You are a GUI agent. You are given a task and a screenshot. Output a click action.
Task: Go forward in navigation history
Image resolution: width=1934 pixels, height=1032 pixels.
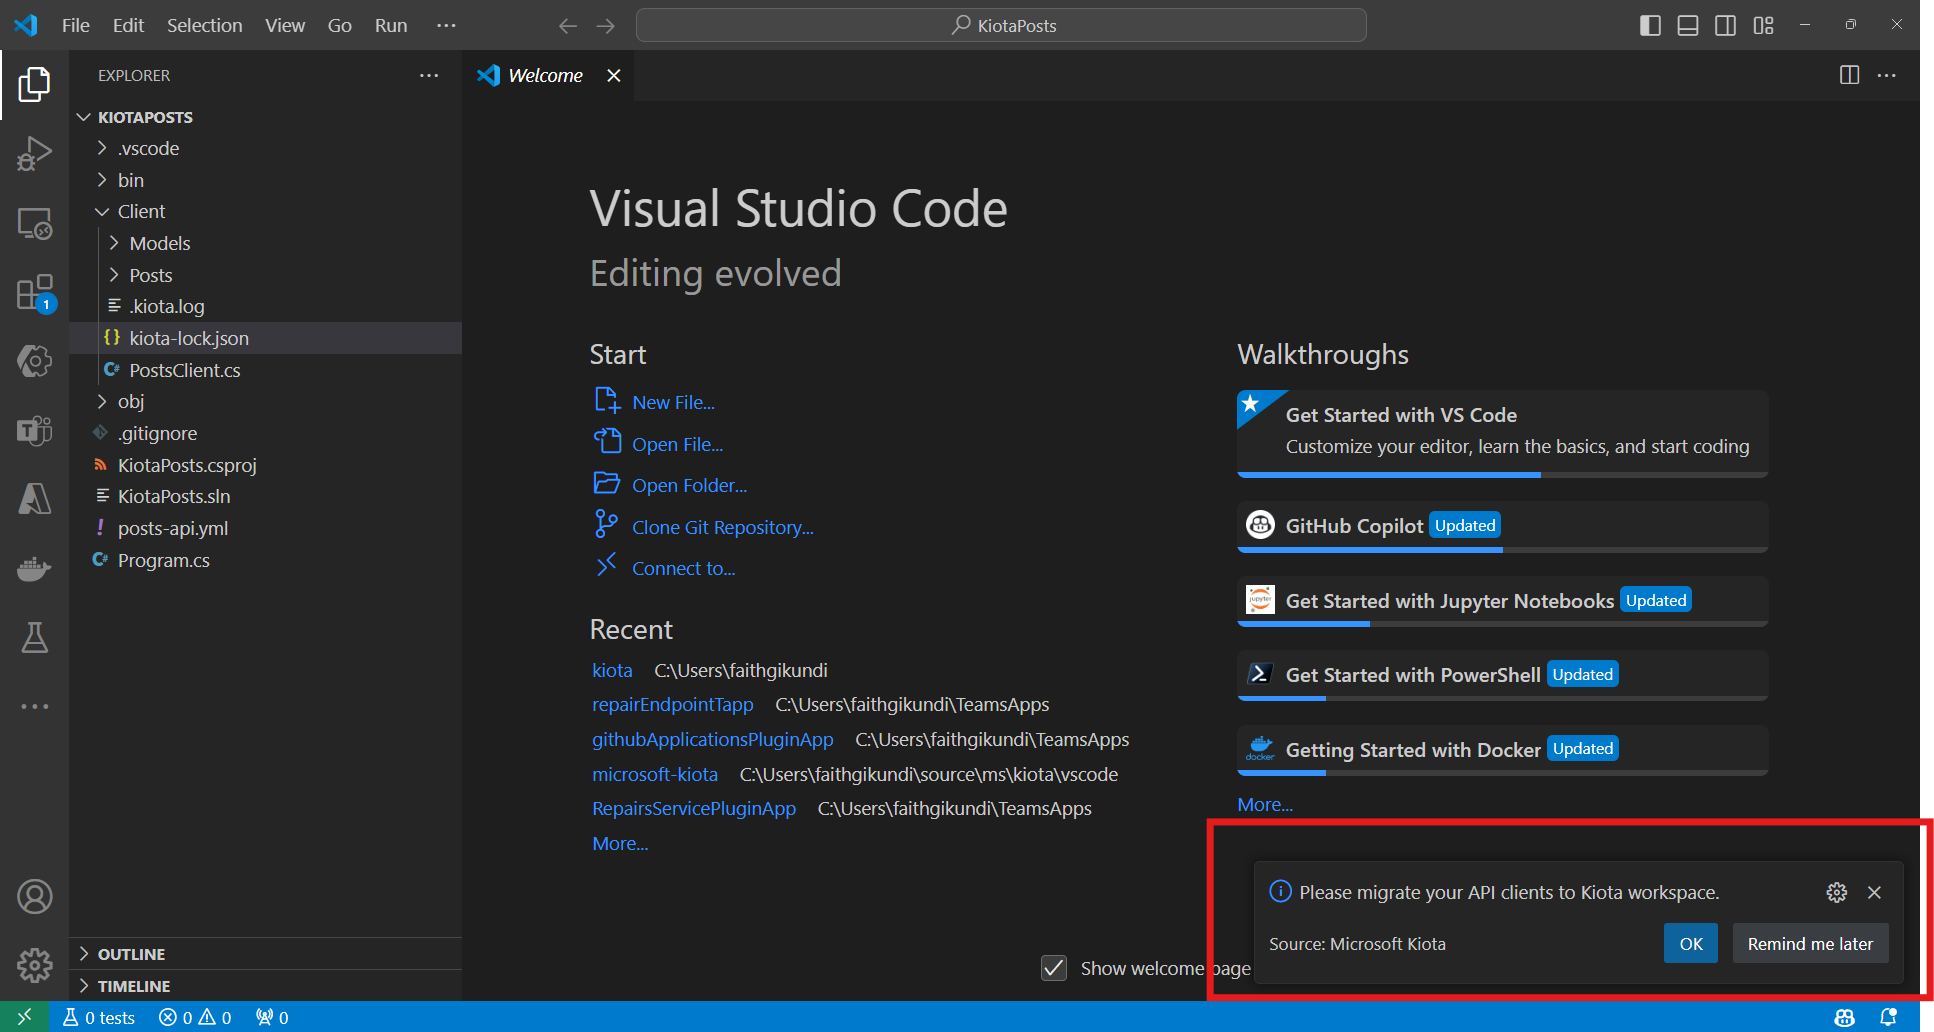tap(606, 26)
